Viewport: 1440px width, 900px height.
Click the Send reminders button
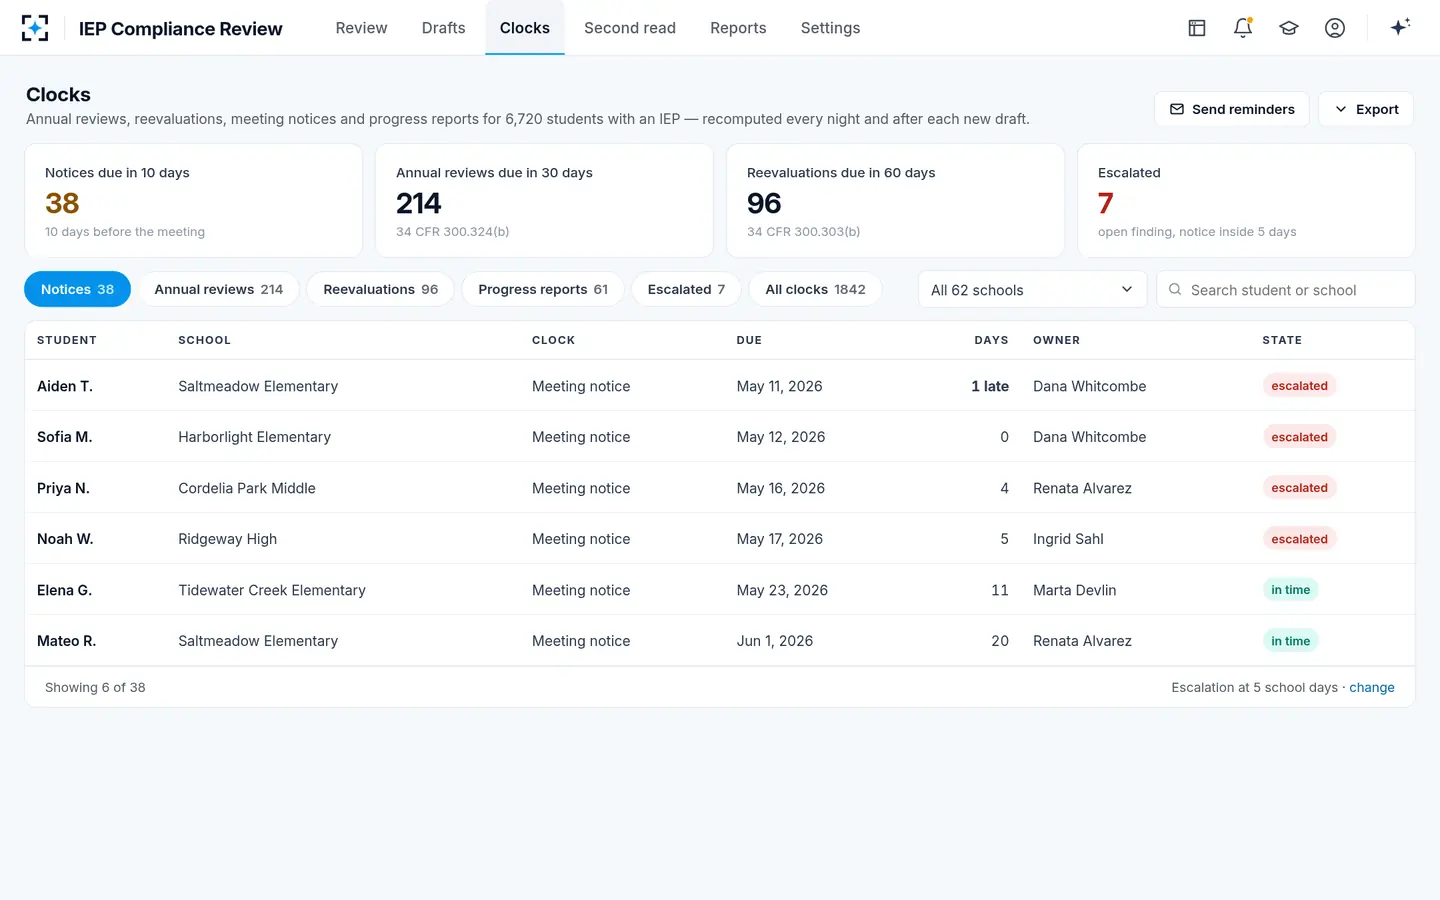(1232, 109)
